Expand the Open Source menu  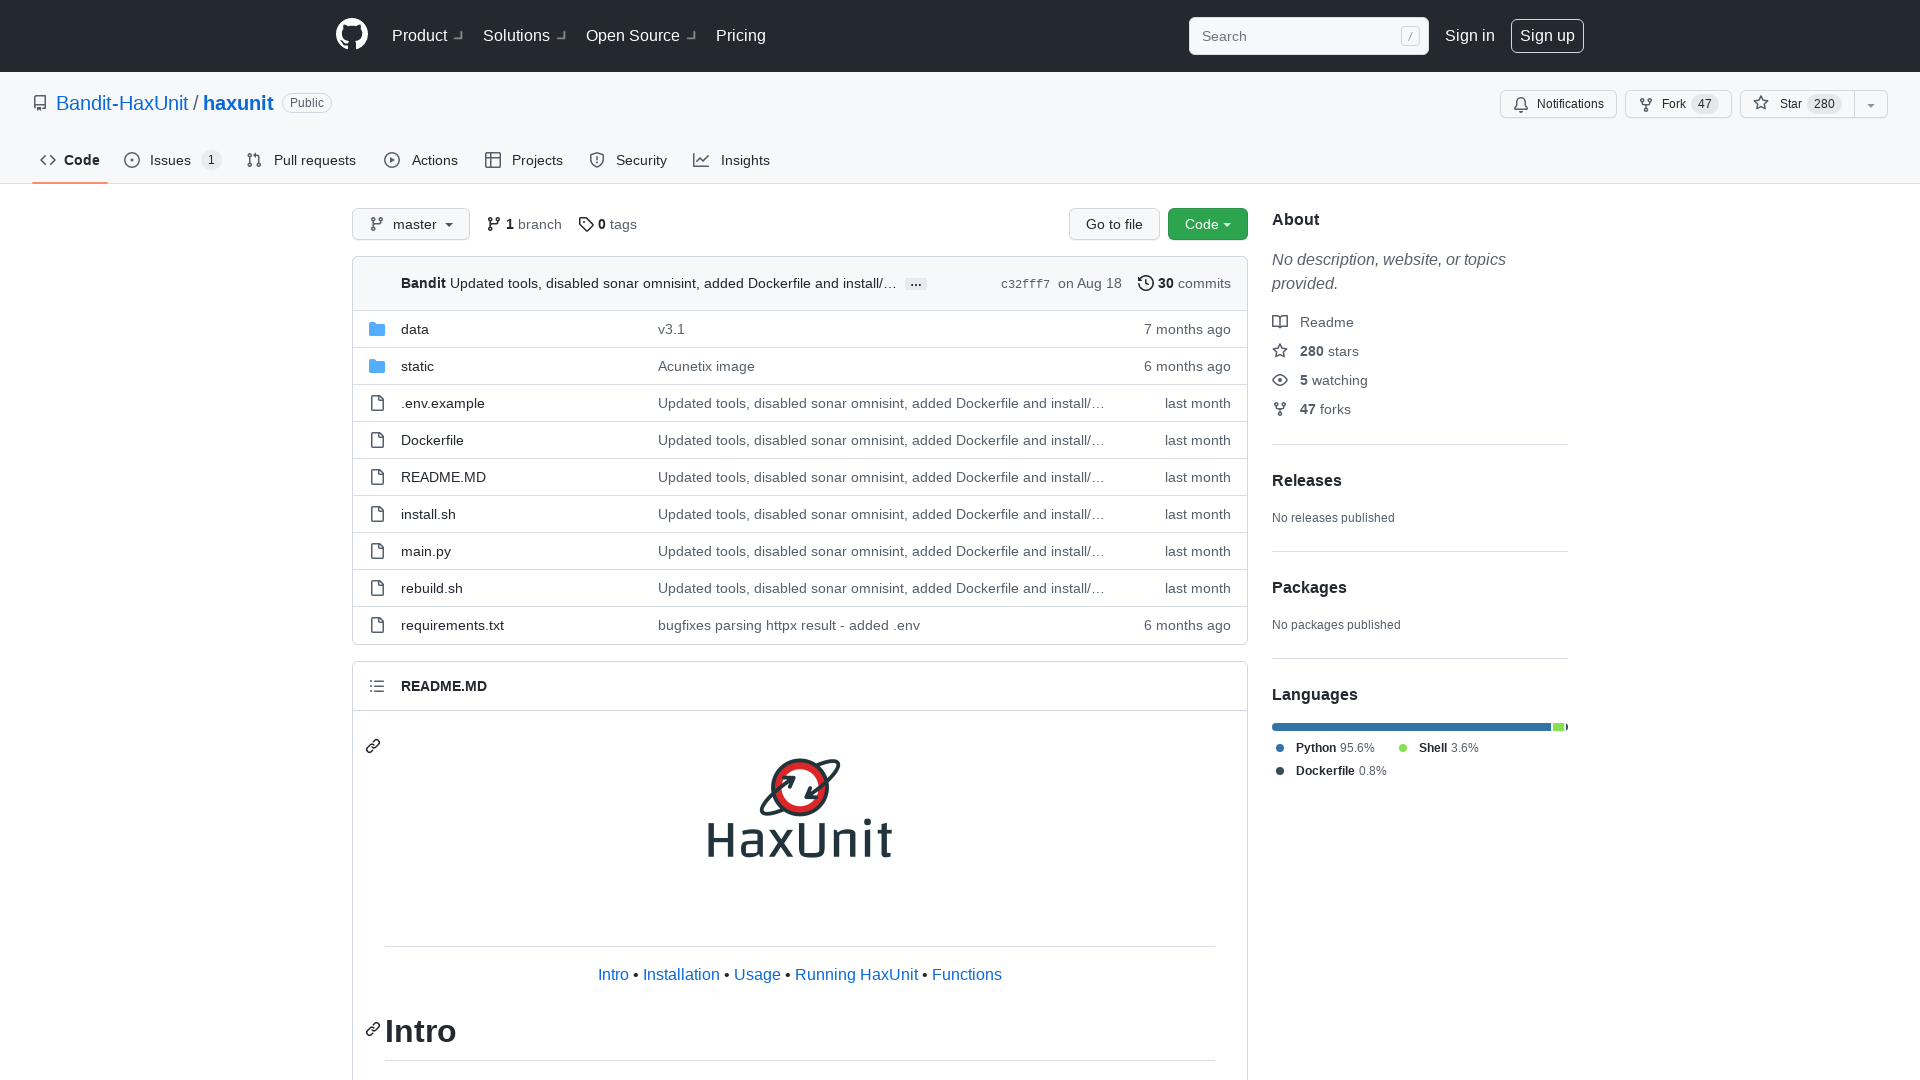click(641, 35)
